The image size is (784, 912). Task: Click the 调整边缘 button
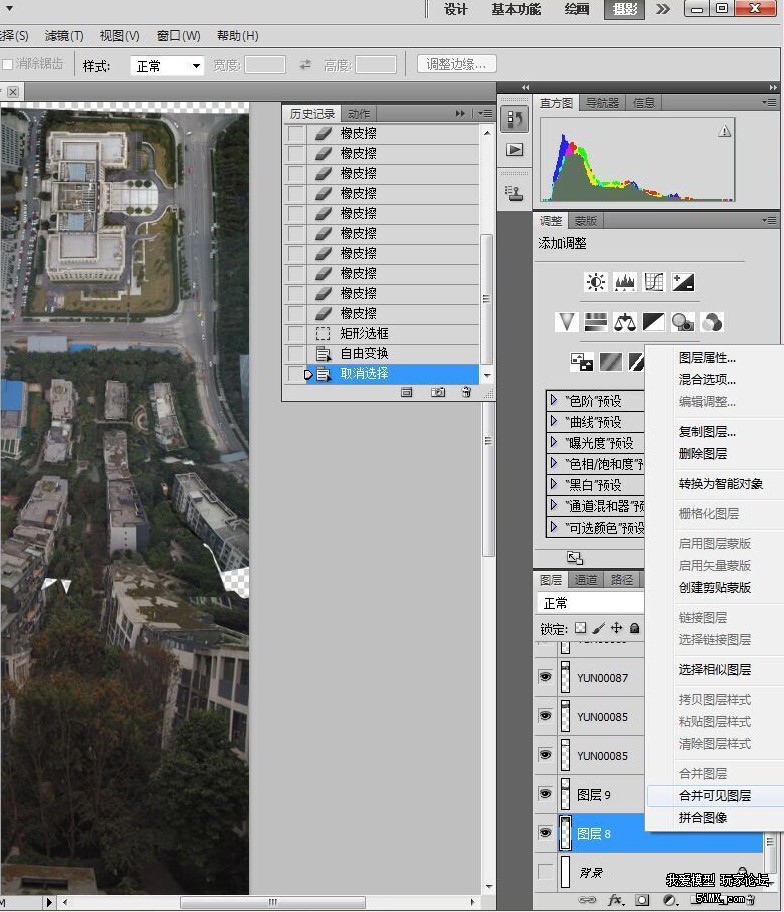point(456,65)
